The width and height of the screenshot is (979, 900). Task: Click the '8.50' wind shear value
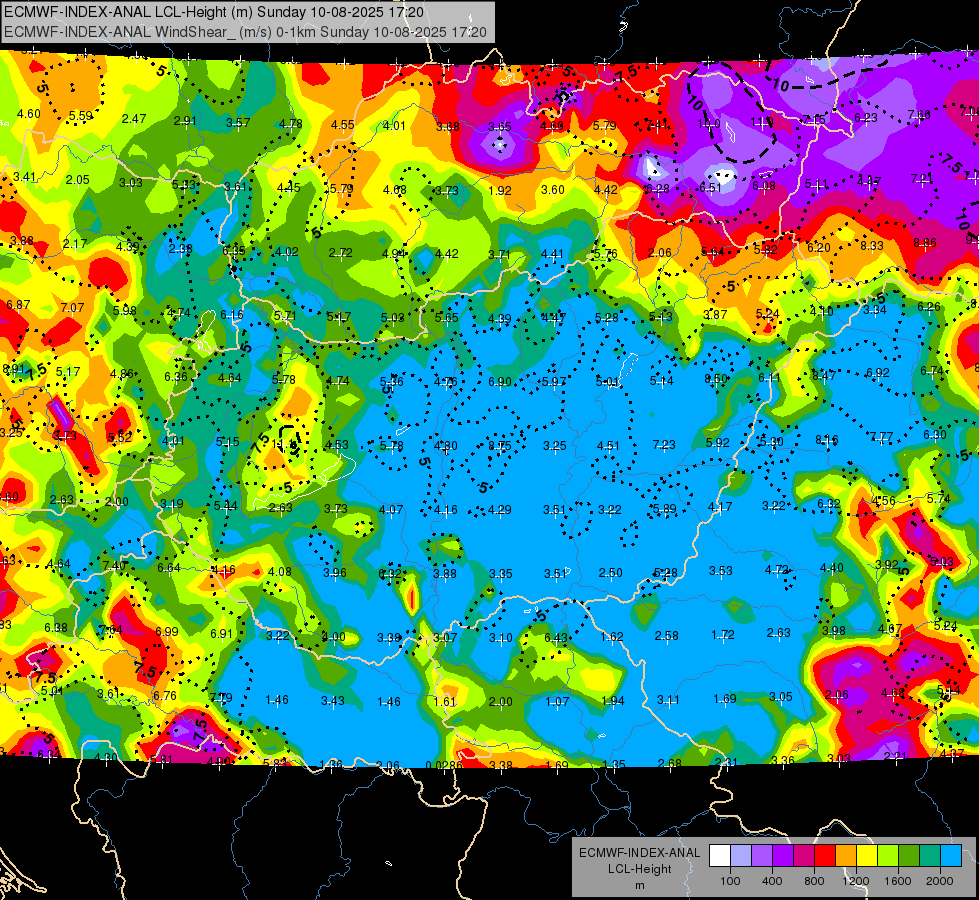click(x=716, y=378)
